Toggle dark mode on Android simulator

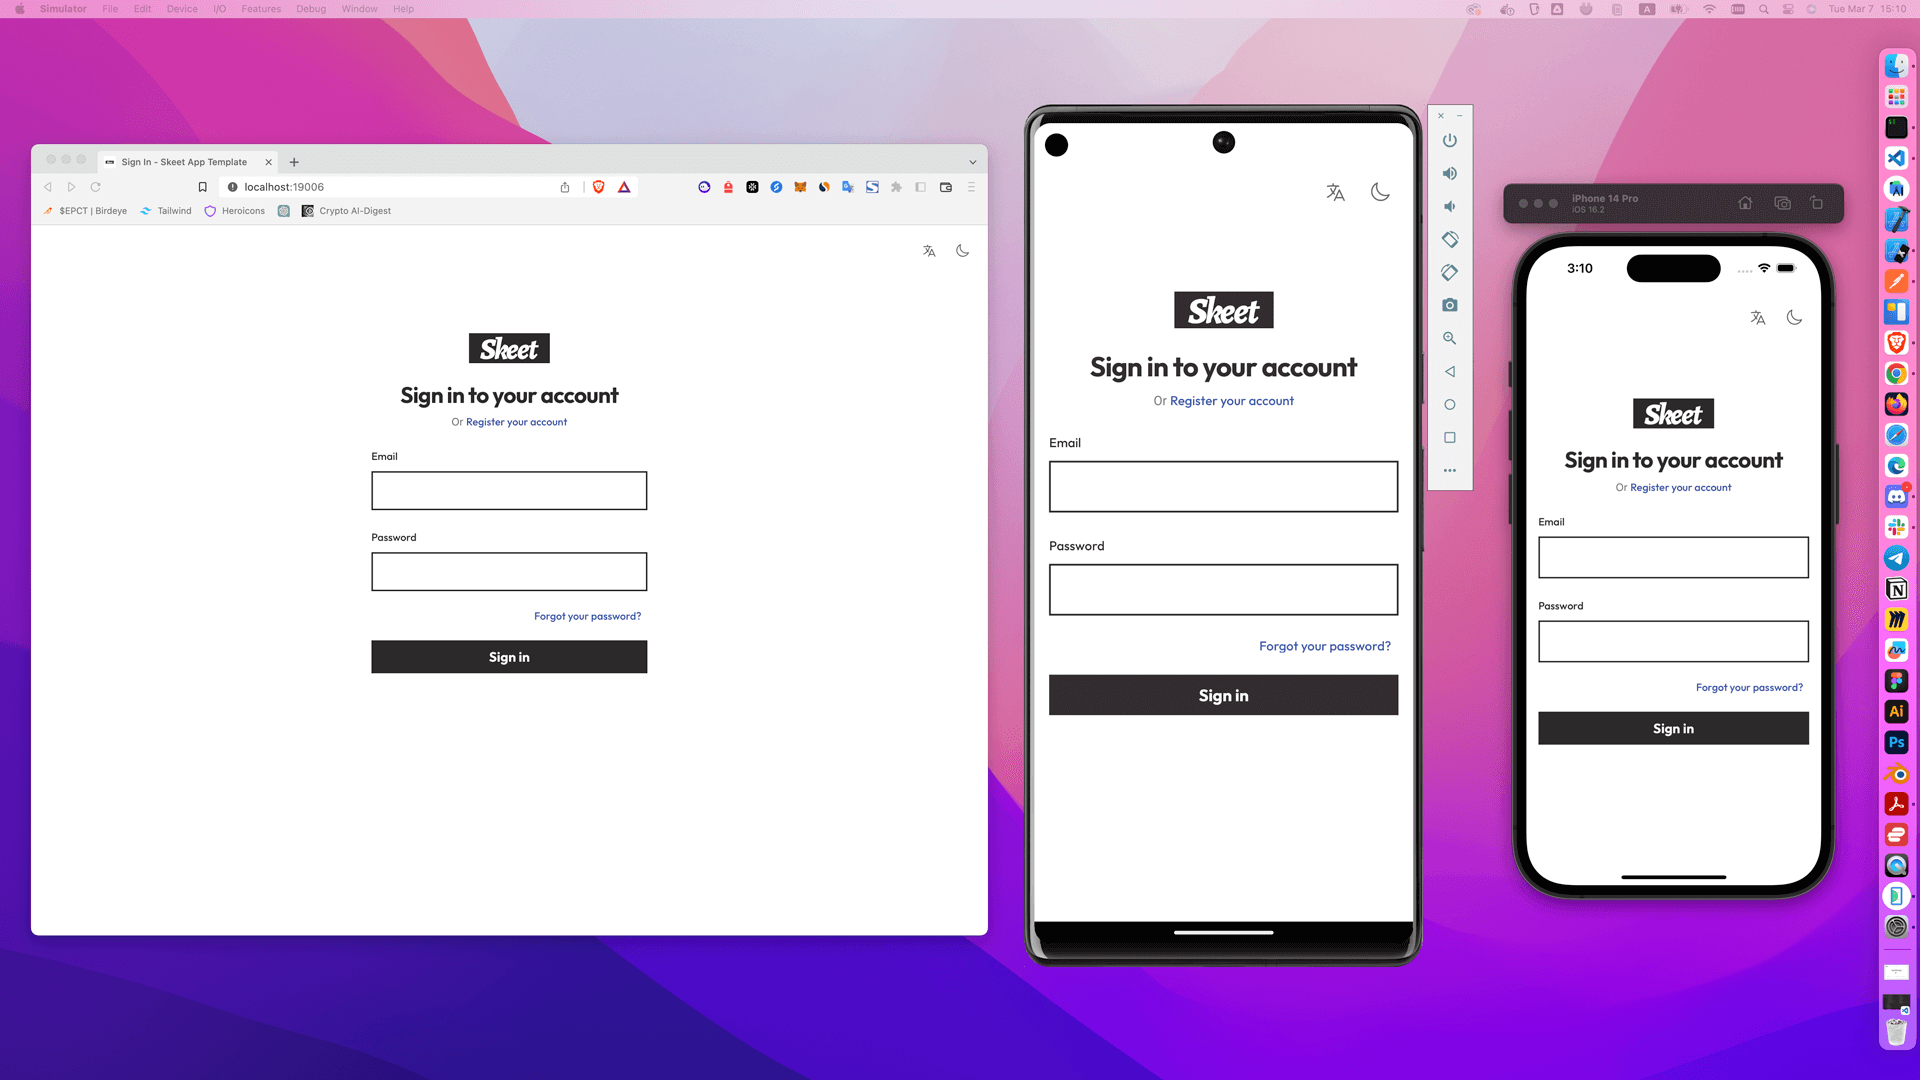pyautogui.click(x=1379, y=191)
